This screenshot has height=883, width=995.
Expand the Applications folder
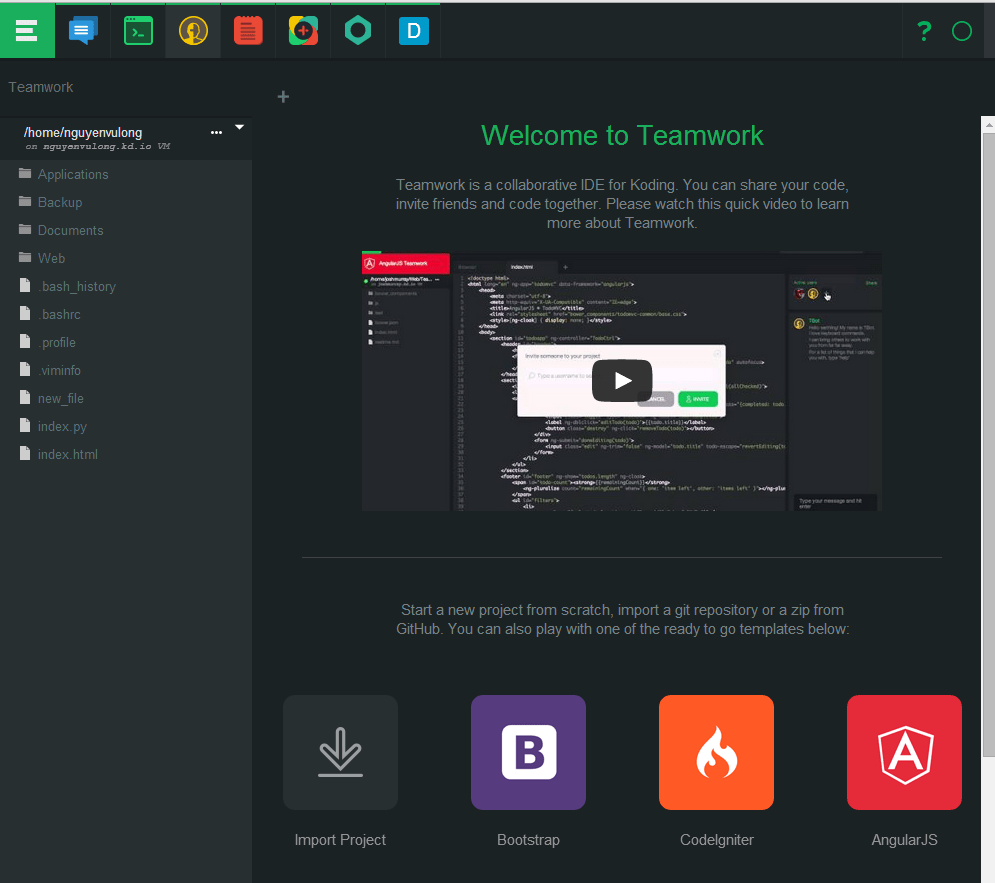point(72,174)
